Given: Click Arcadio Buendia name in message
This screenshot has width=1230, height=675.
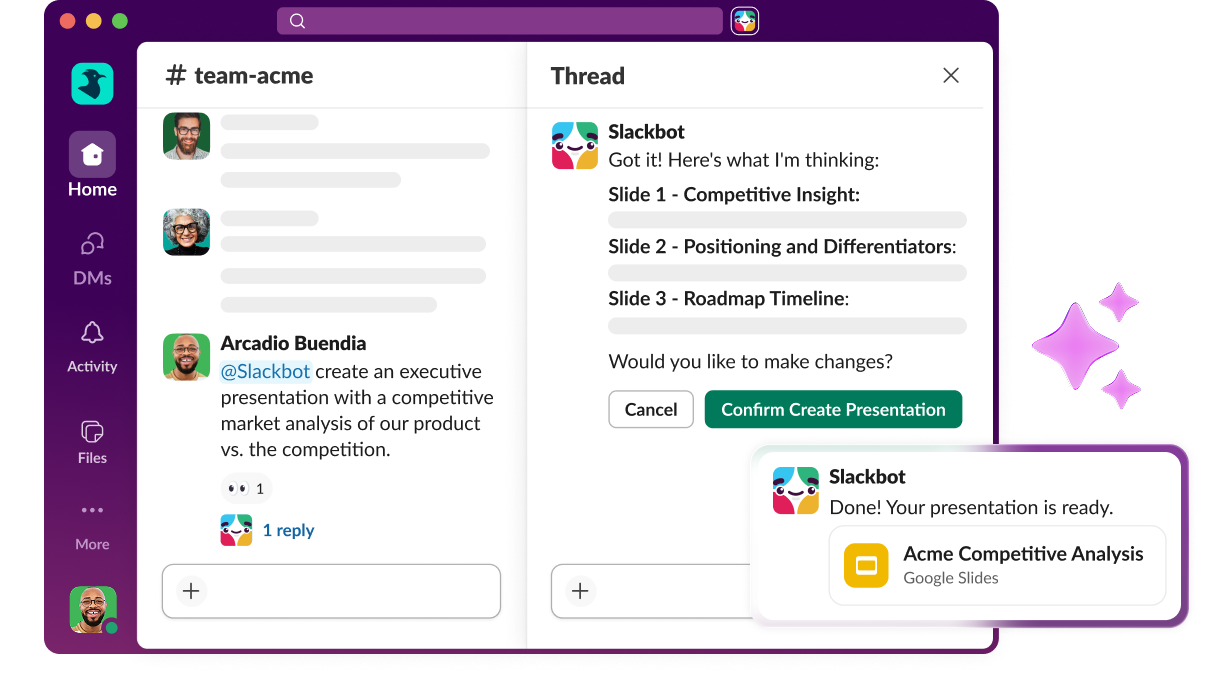Looking at the screenshot, I should [x=293, y=343].
